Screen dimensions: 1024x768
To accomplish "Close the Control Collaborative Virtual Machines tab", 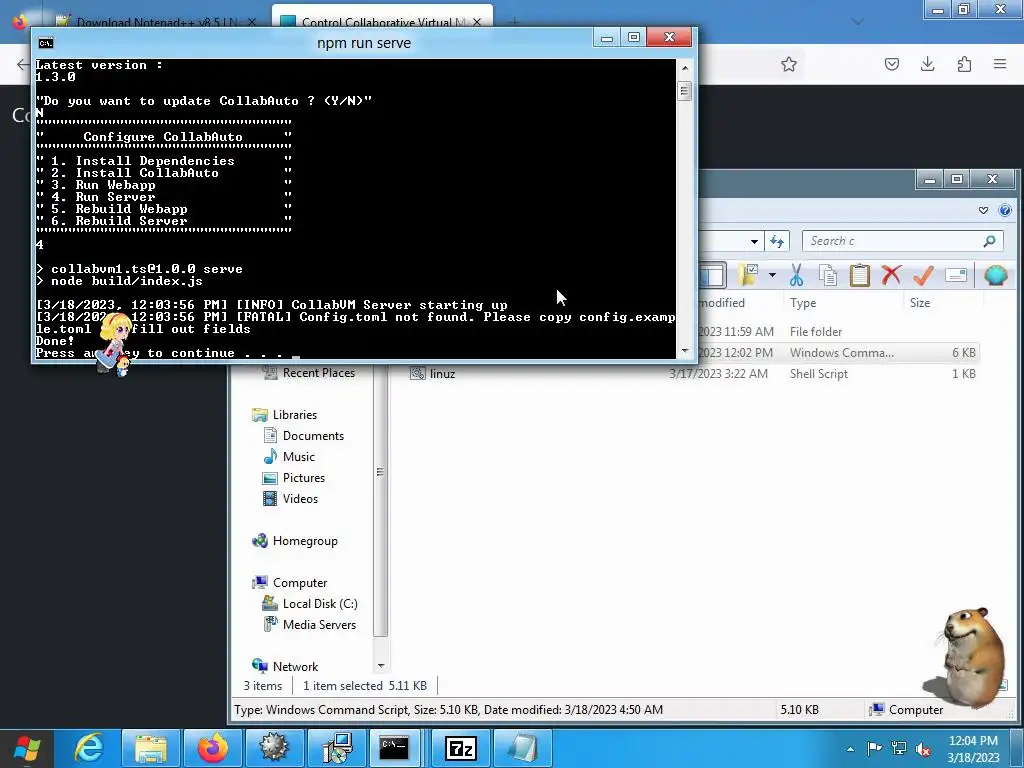I will coord(477,22).
